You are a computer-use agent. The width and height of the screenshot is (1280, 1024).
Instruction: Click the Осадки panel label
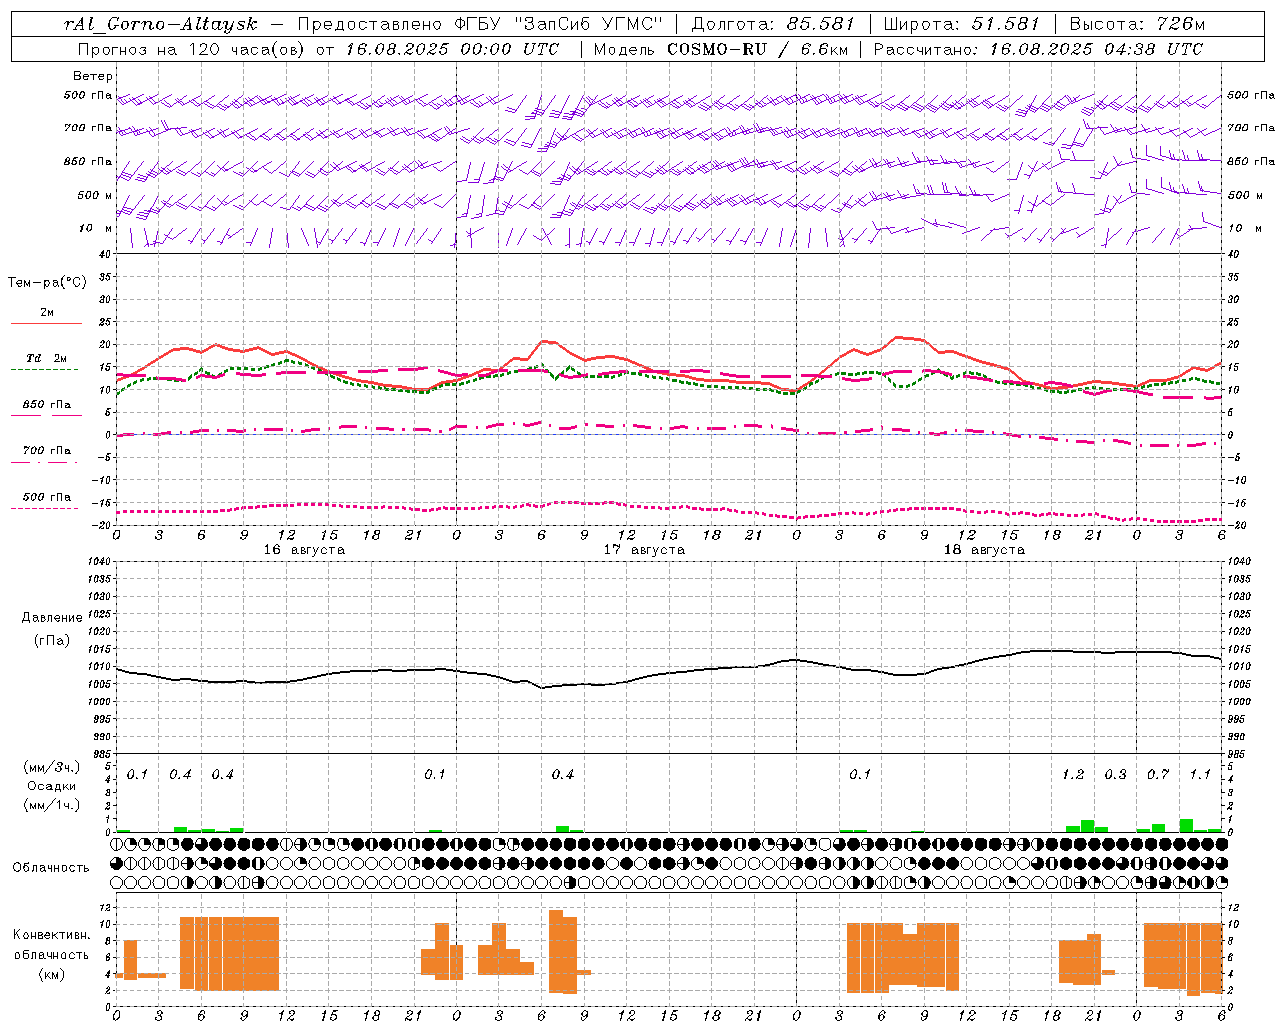click(51, 786)
